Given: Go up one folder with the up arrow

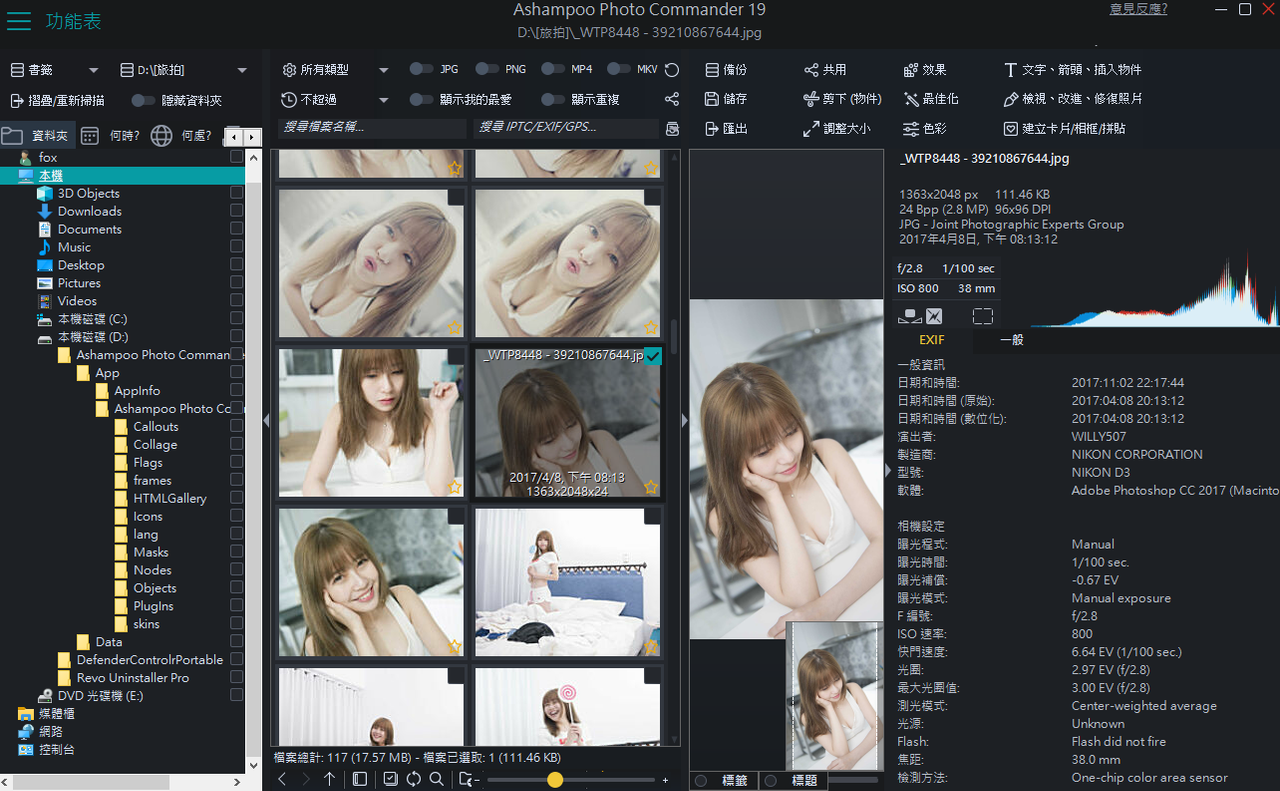Looking at the screenshot, I should point(329,779).
